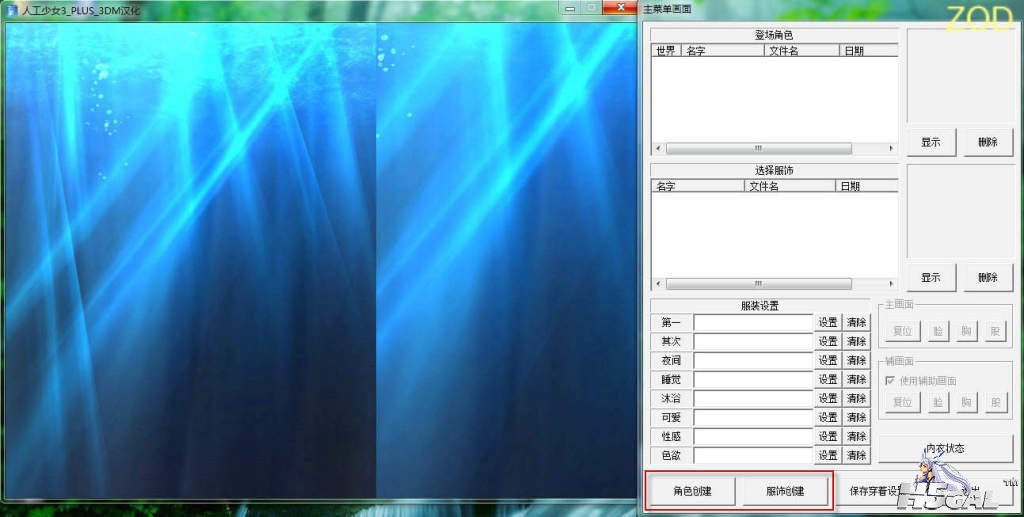Click 服 in the 辅画面 group

(995, 402)
